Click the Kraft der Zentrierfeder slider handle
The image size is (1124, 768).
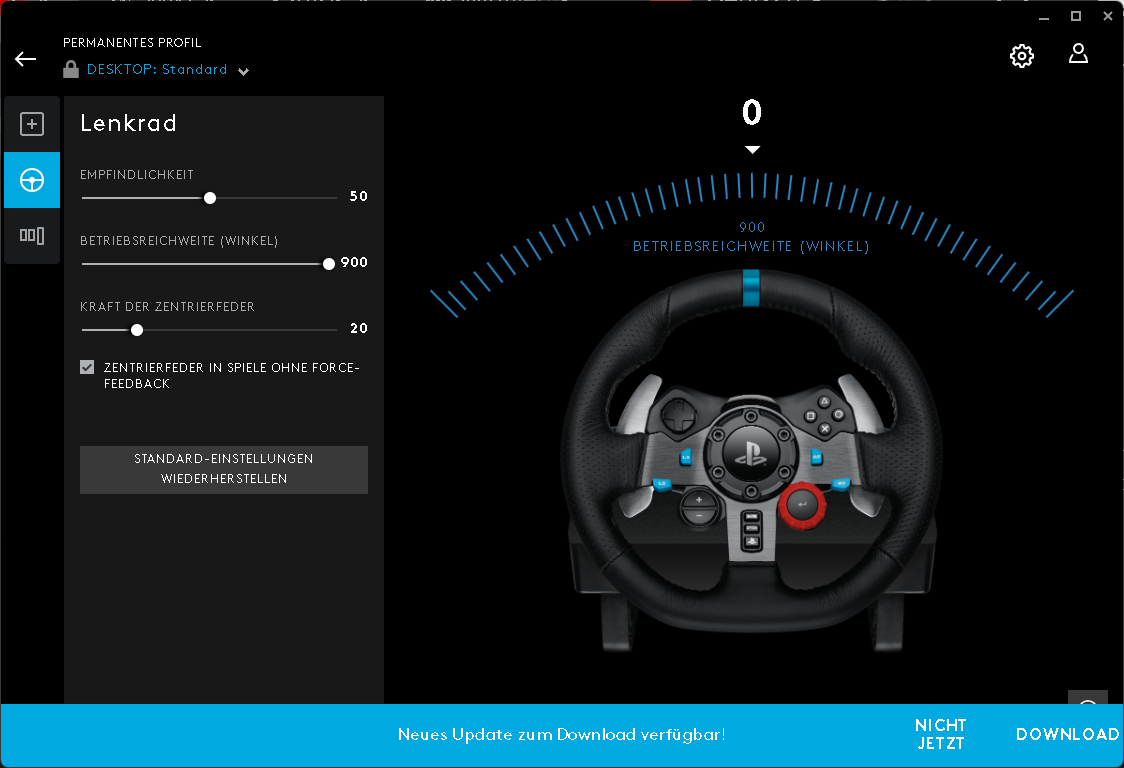(137, 330)
